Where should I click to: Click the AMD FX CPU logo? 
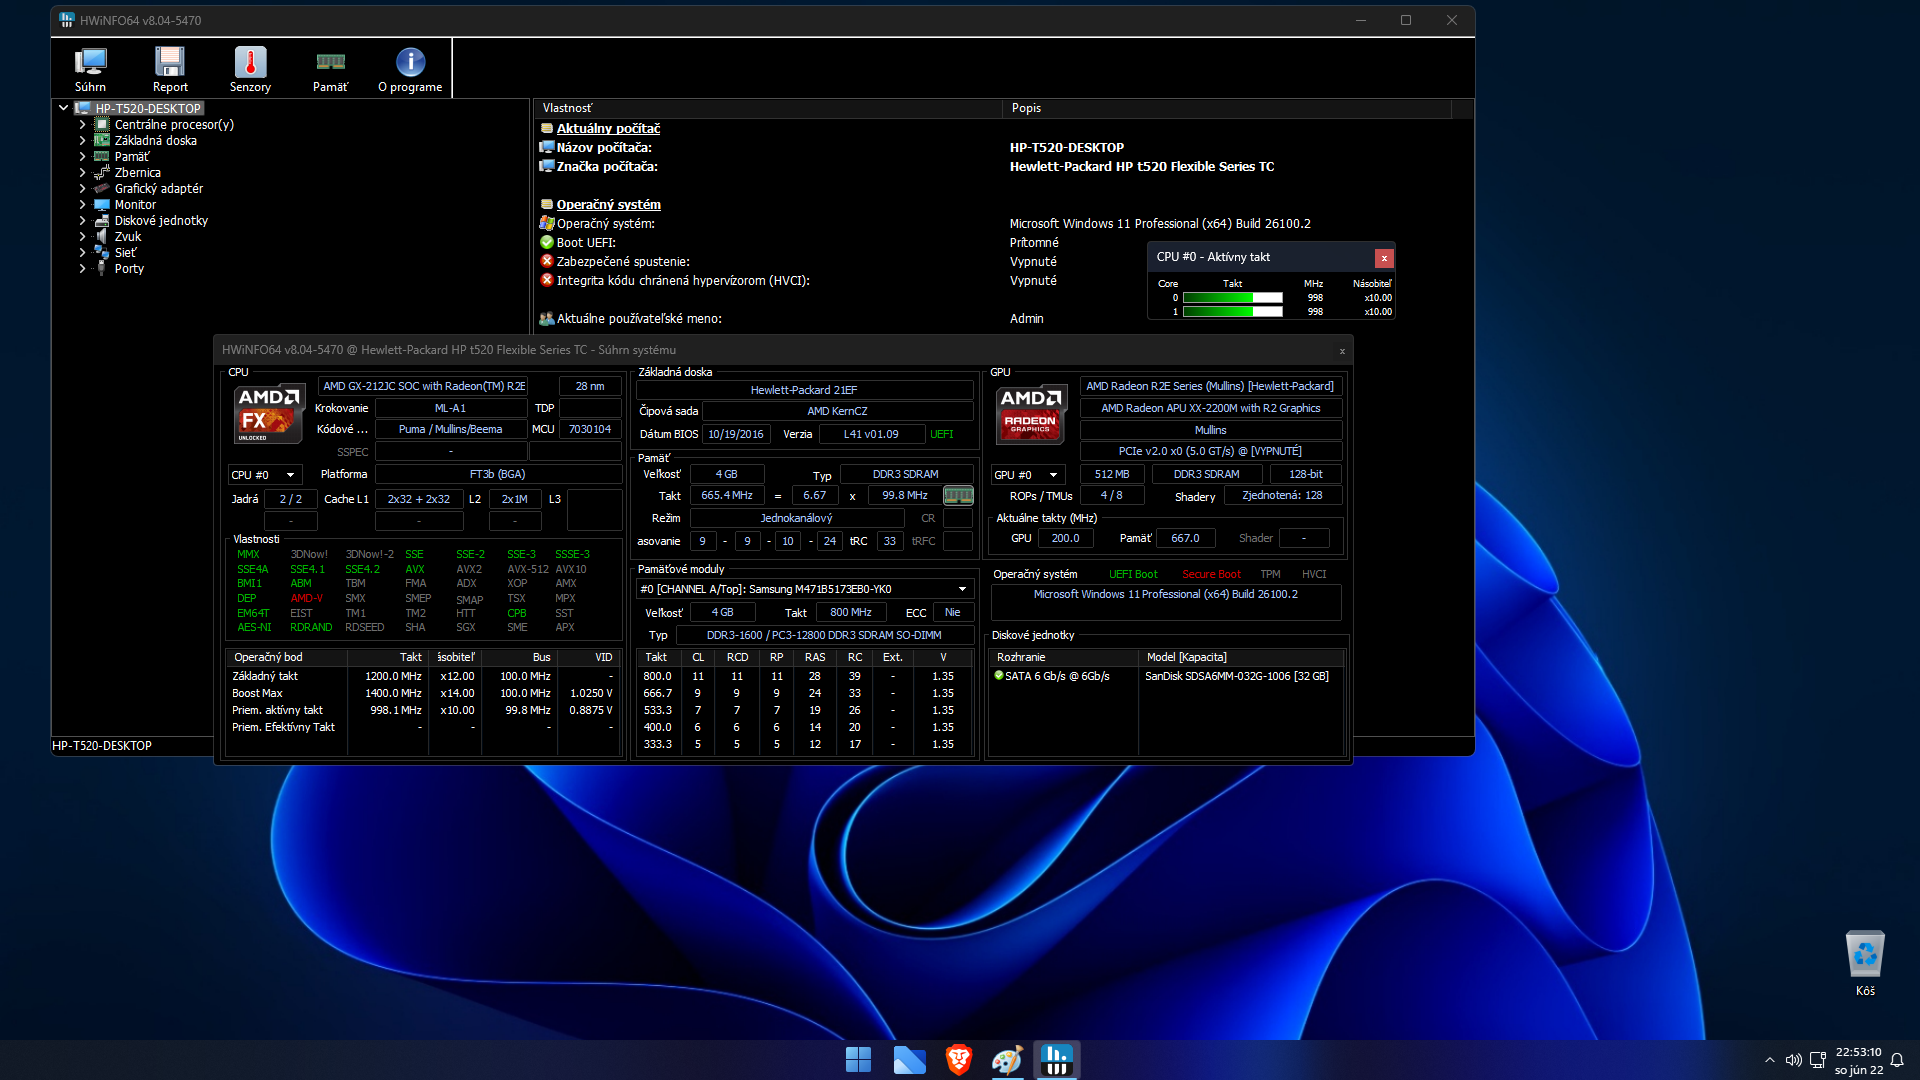pos(268,413)
